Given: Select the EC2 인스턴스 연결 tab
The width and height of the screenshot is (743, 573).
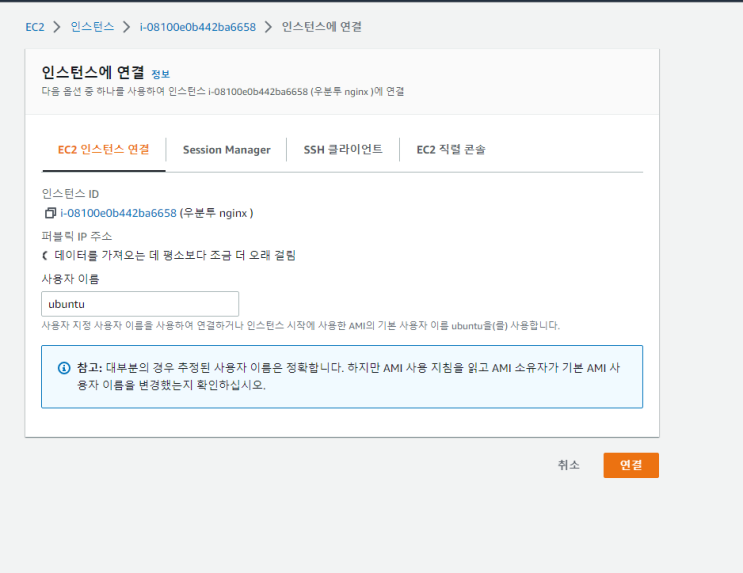Looking at the screenshot, I should pyautogui.click(x=104, y=150).
